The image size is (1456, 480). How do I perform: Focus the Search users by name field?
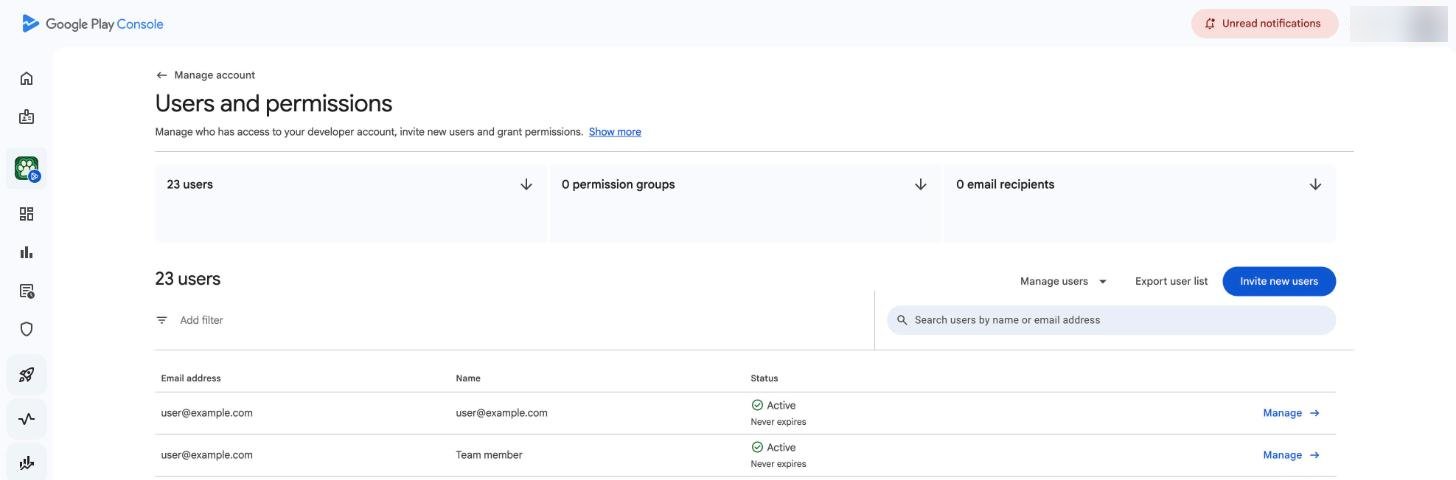click(x=1111, y=320)
